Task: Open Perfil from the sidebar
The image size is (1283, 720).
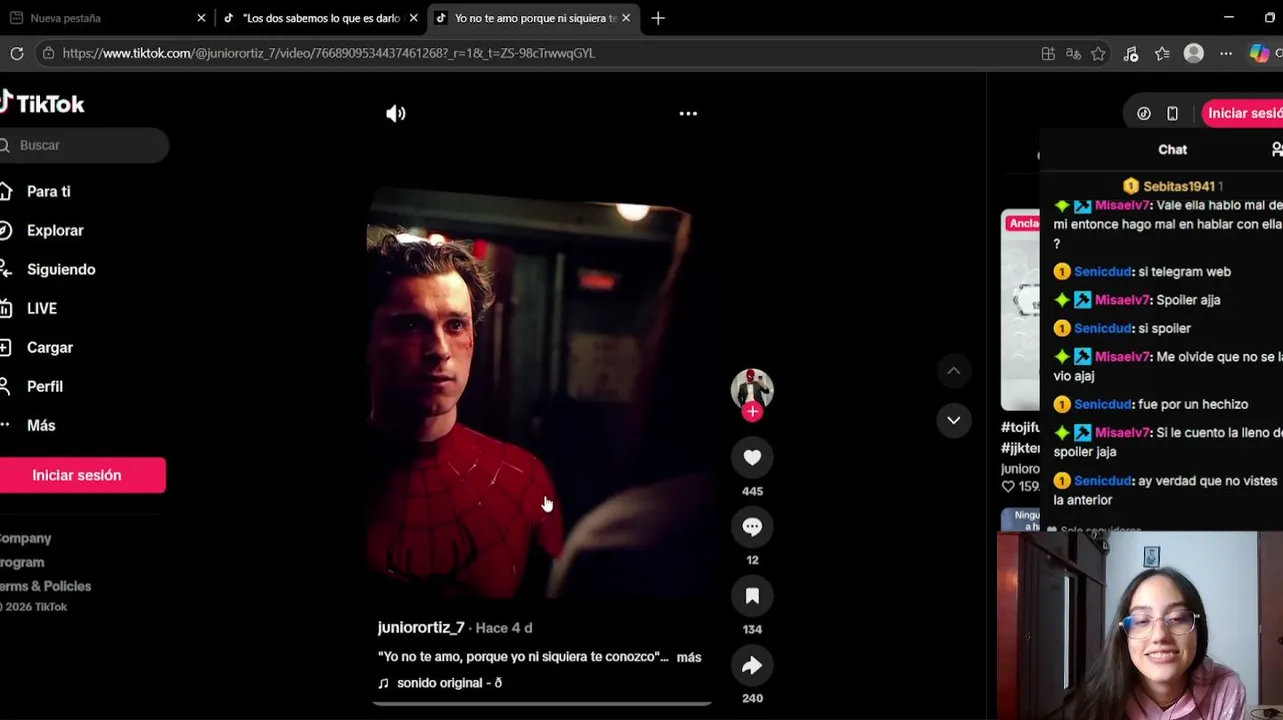Action: [x=45, y=387]
